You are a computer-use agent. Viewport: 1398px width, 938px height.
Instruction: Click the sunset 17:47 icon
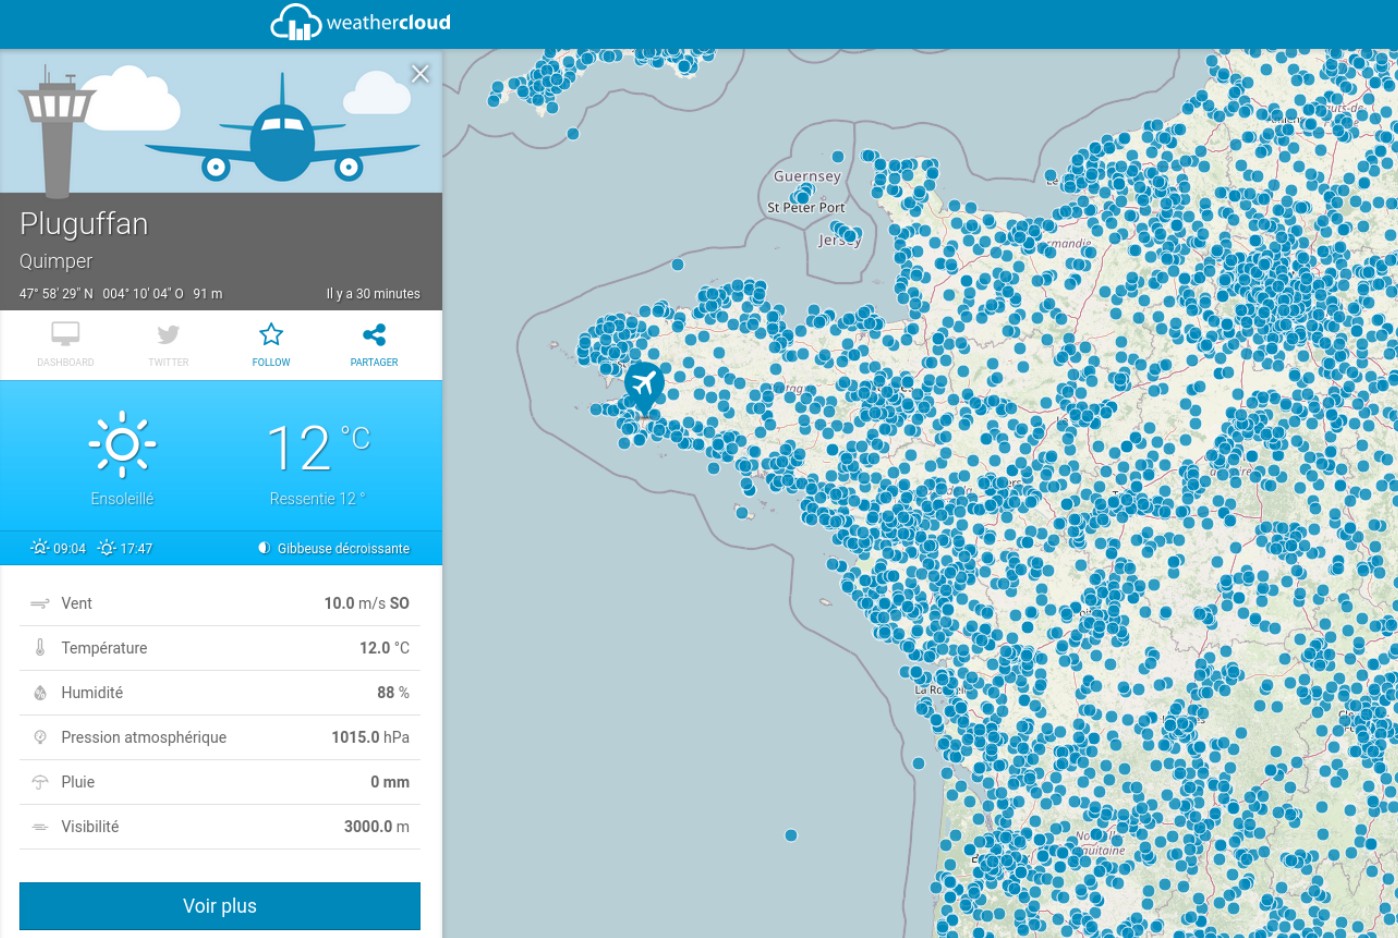click(107, 547)
